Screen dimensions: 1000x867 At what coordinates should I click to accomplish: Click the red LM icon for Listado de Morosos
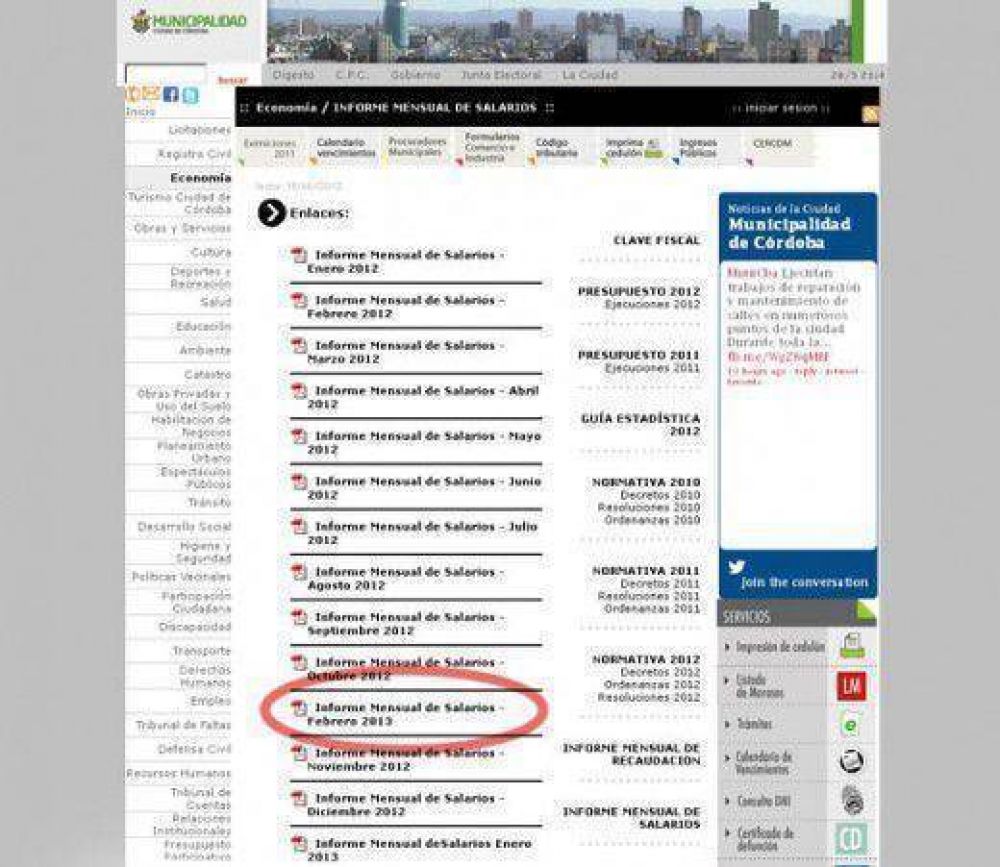(852, 686)
